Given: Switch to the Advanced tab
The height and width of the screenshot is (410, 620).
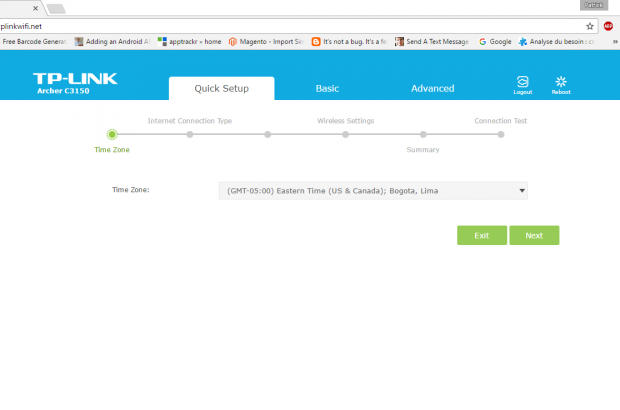Looking at the screenshot, I should click(x=432, y=88).
